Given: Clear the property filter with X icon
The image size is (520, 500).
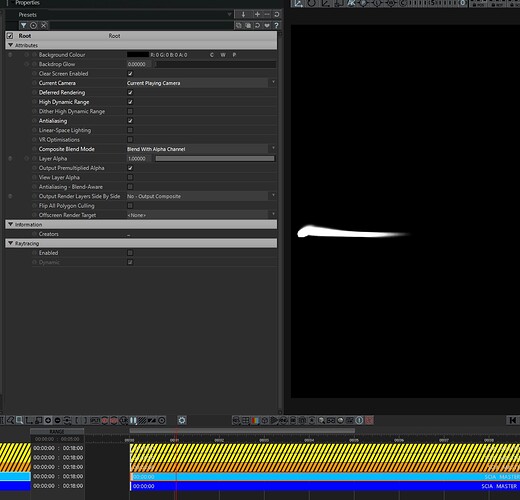Looking at the screenshot, I should [x=44, y=25].
